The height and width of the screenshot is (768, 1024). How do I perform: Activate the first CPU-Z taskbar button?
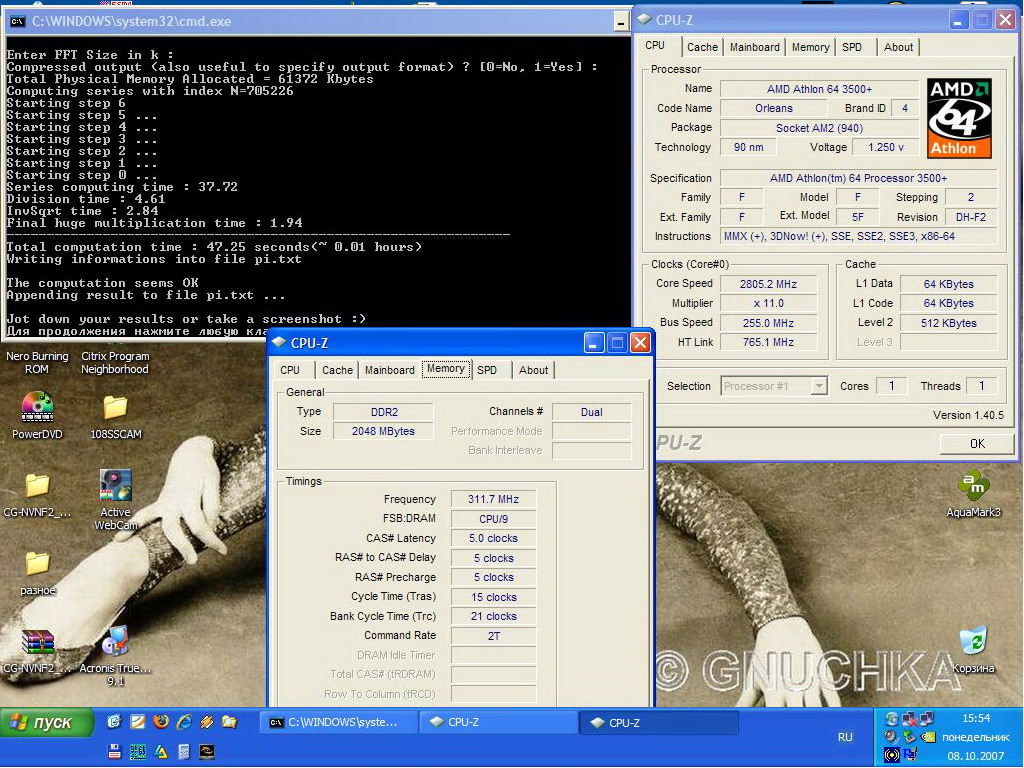pyautogui.click(x=498, y=722)
